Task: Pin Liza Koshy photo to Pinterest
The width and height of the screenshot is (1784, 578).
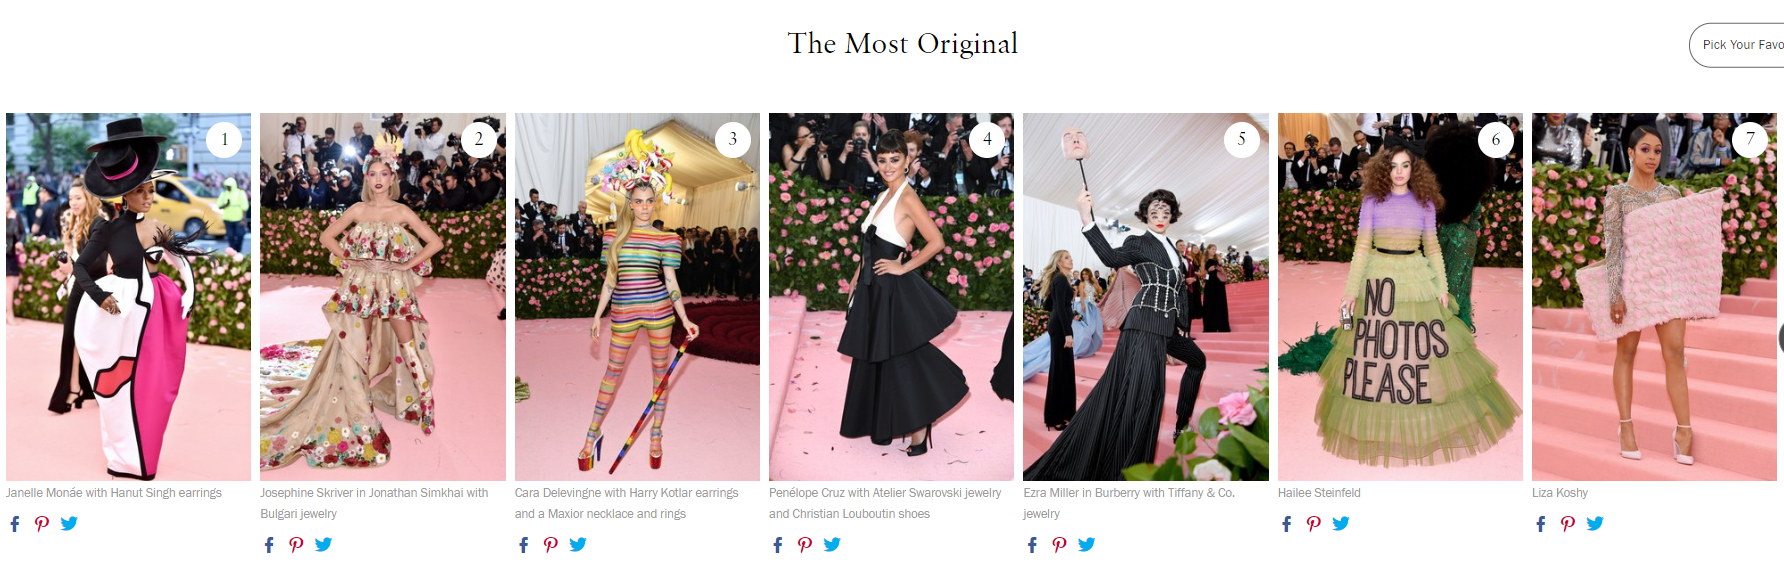Action: [1568, 523]
